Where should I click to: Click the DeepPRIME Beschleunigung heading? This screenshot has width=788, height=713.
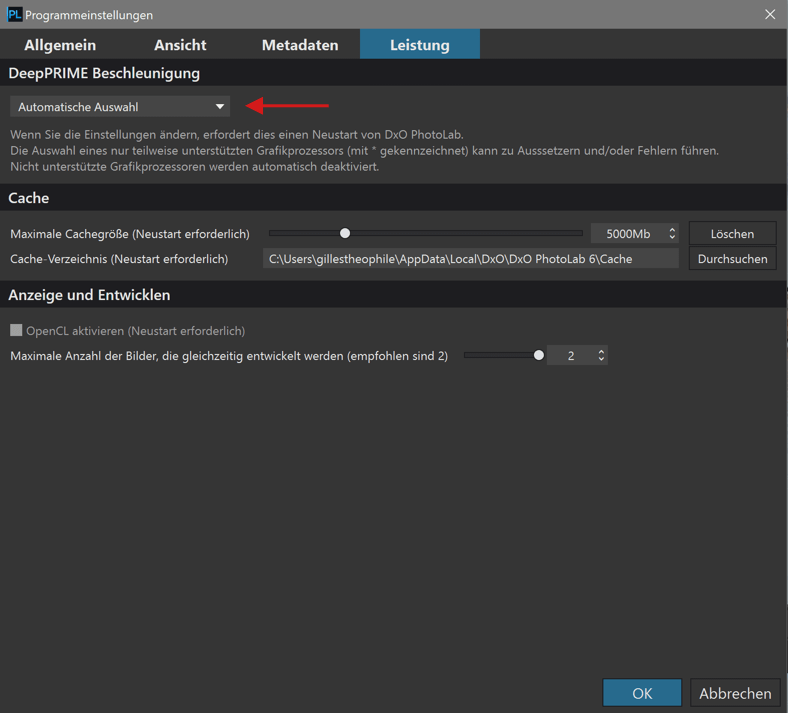coord(104,73)
